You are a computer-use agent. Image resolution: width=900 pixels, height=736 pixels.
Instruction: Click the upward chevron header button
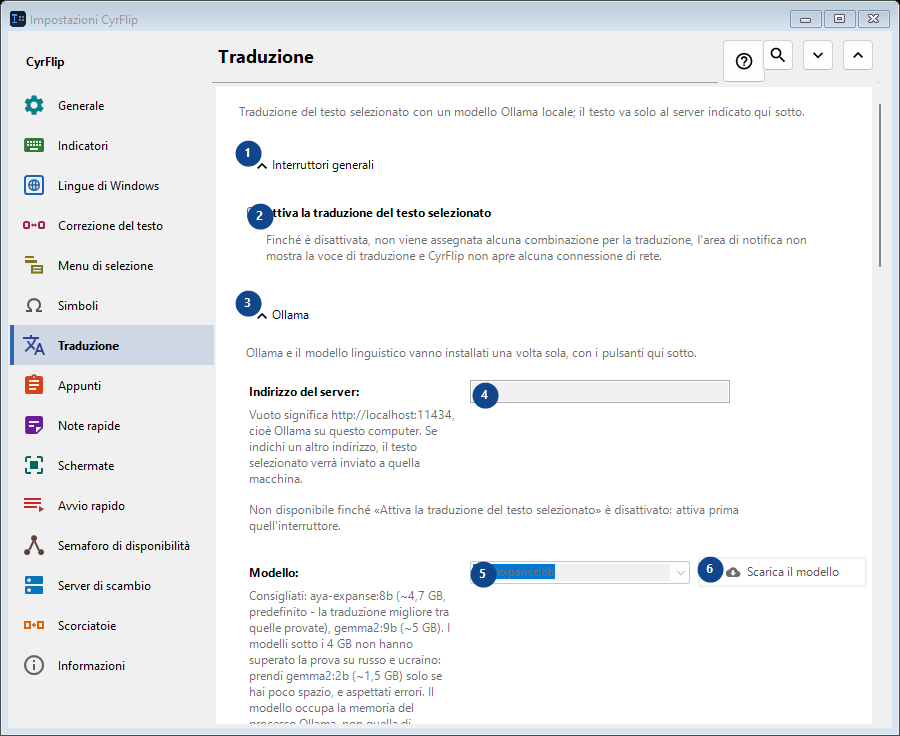[x=858, y=55]
